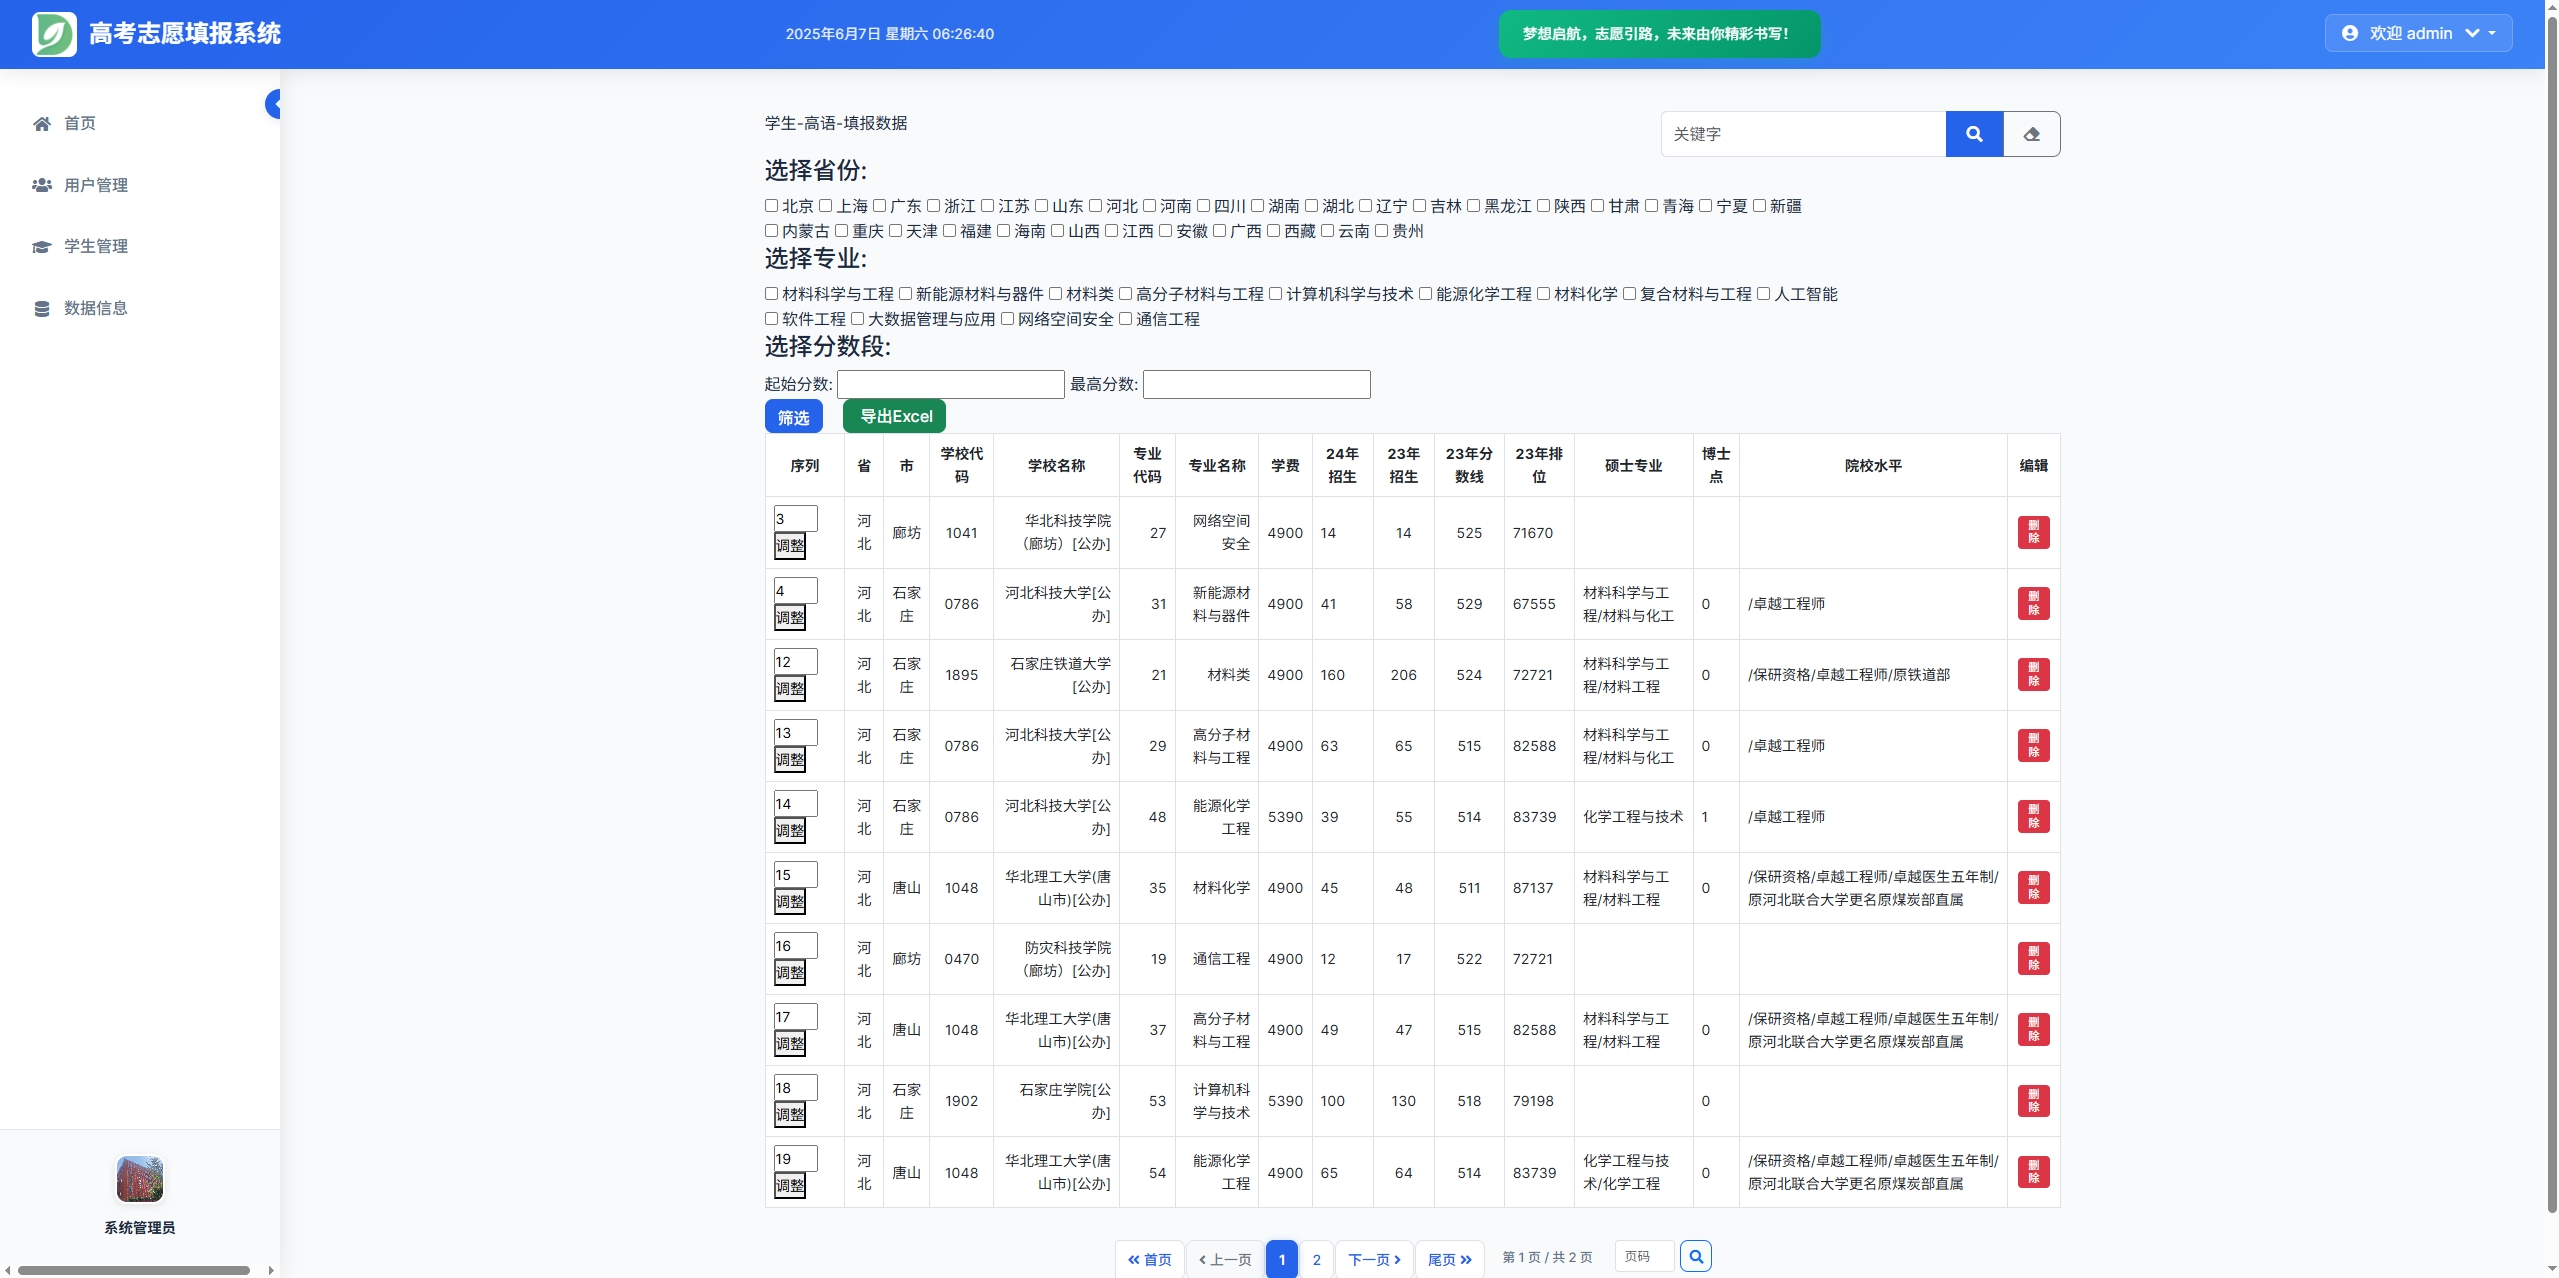Screen dimensions: 2559x1278
Task: Click the home icon beside 首页
Action: tap(42, 124)
